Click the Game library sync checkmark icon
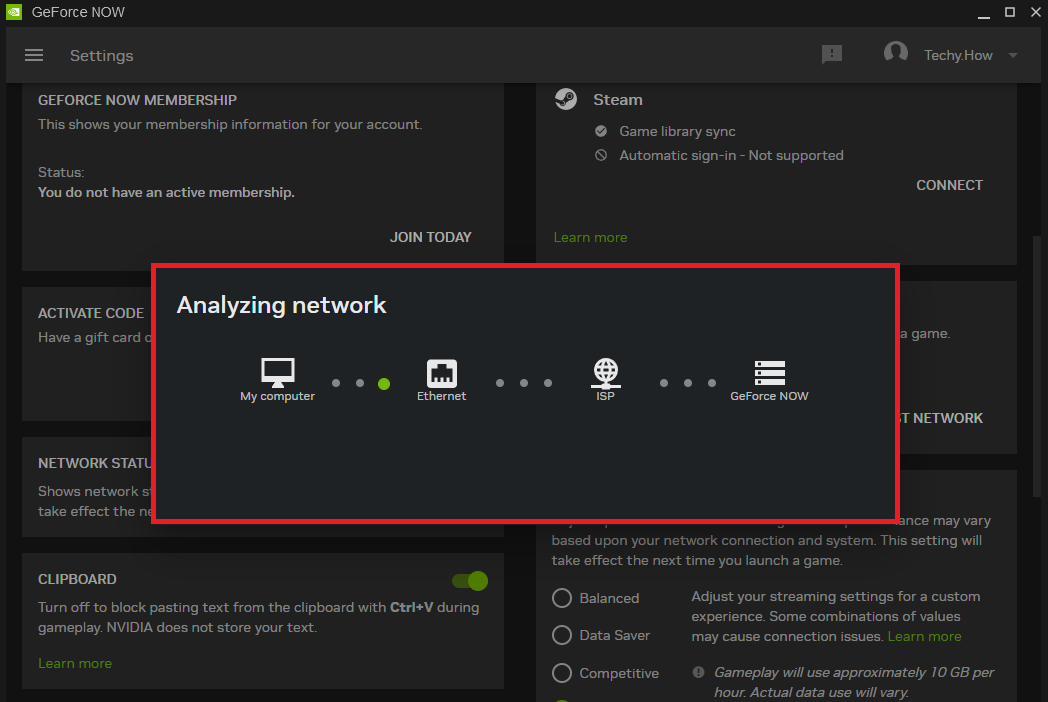This screenshot has width=1048, height=702. [x=601, y=131]
